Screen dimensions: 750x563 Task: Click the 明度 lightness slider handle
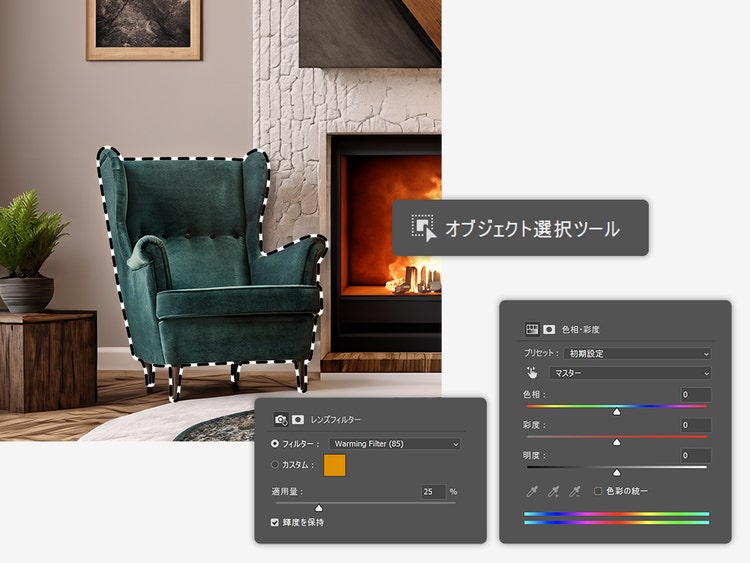(617, 473)
